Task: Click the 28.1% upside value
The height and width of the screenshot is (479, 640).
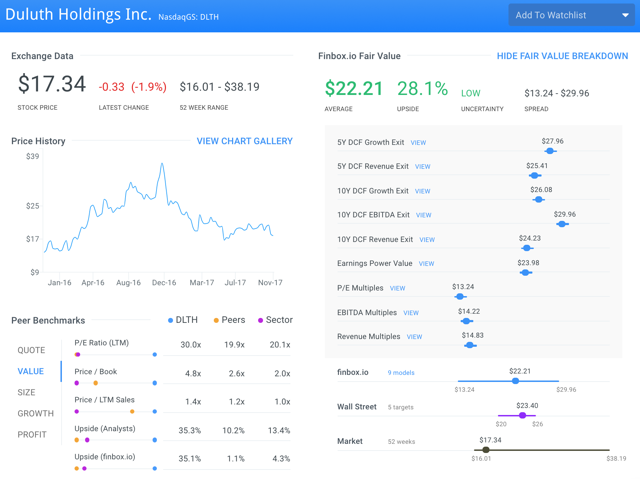Action: [422, 89]
